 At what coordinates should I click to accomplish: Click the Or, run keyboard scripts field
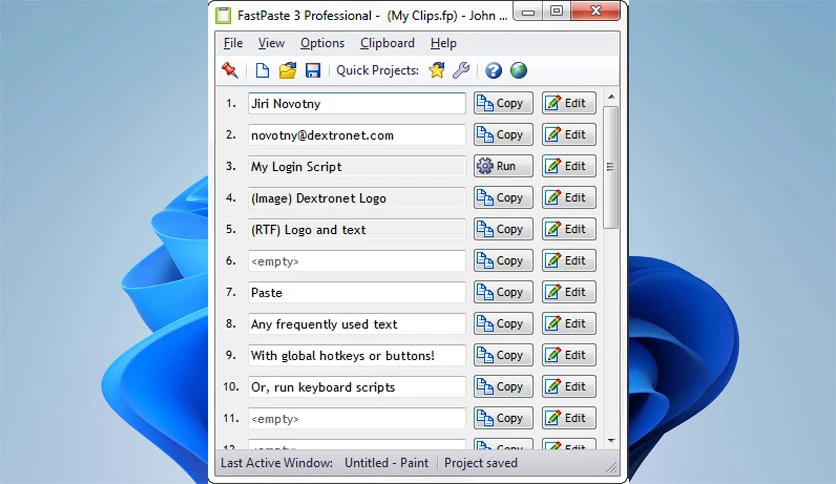tap(357, 386)
